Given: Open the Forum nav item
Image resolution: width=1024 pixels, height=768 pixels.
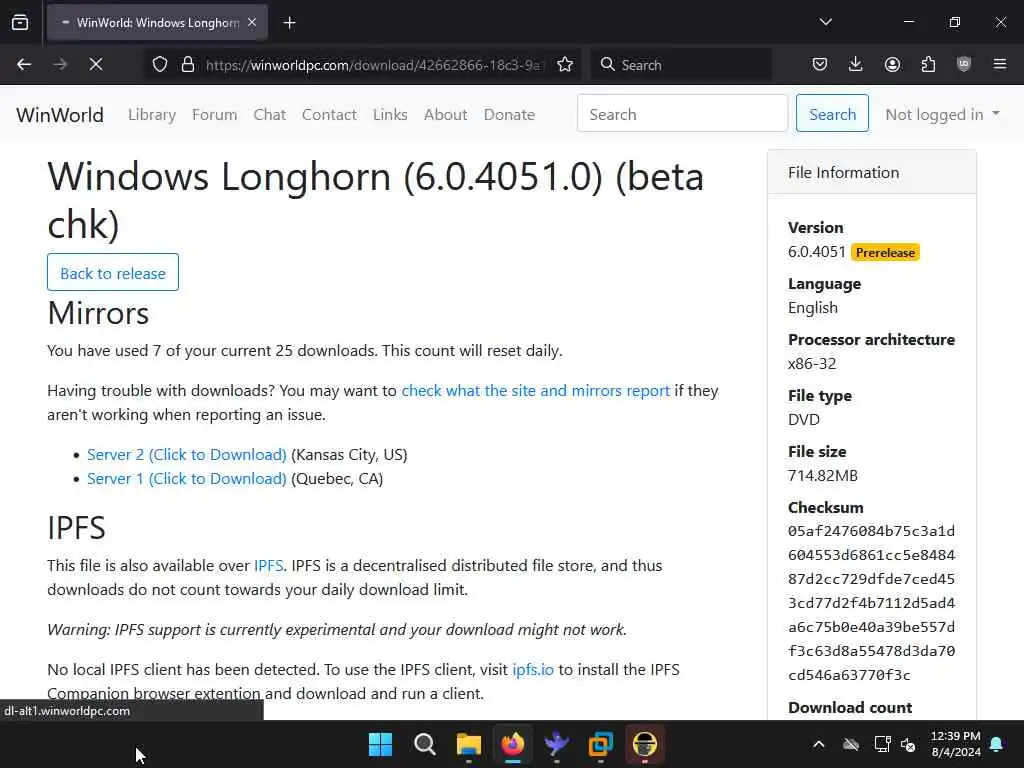Looking at the screenshot, I should tap(214, 114).
